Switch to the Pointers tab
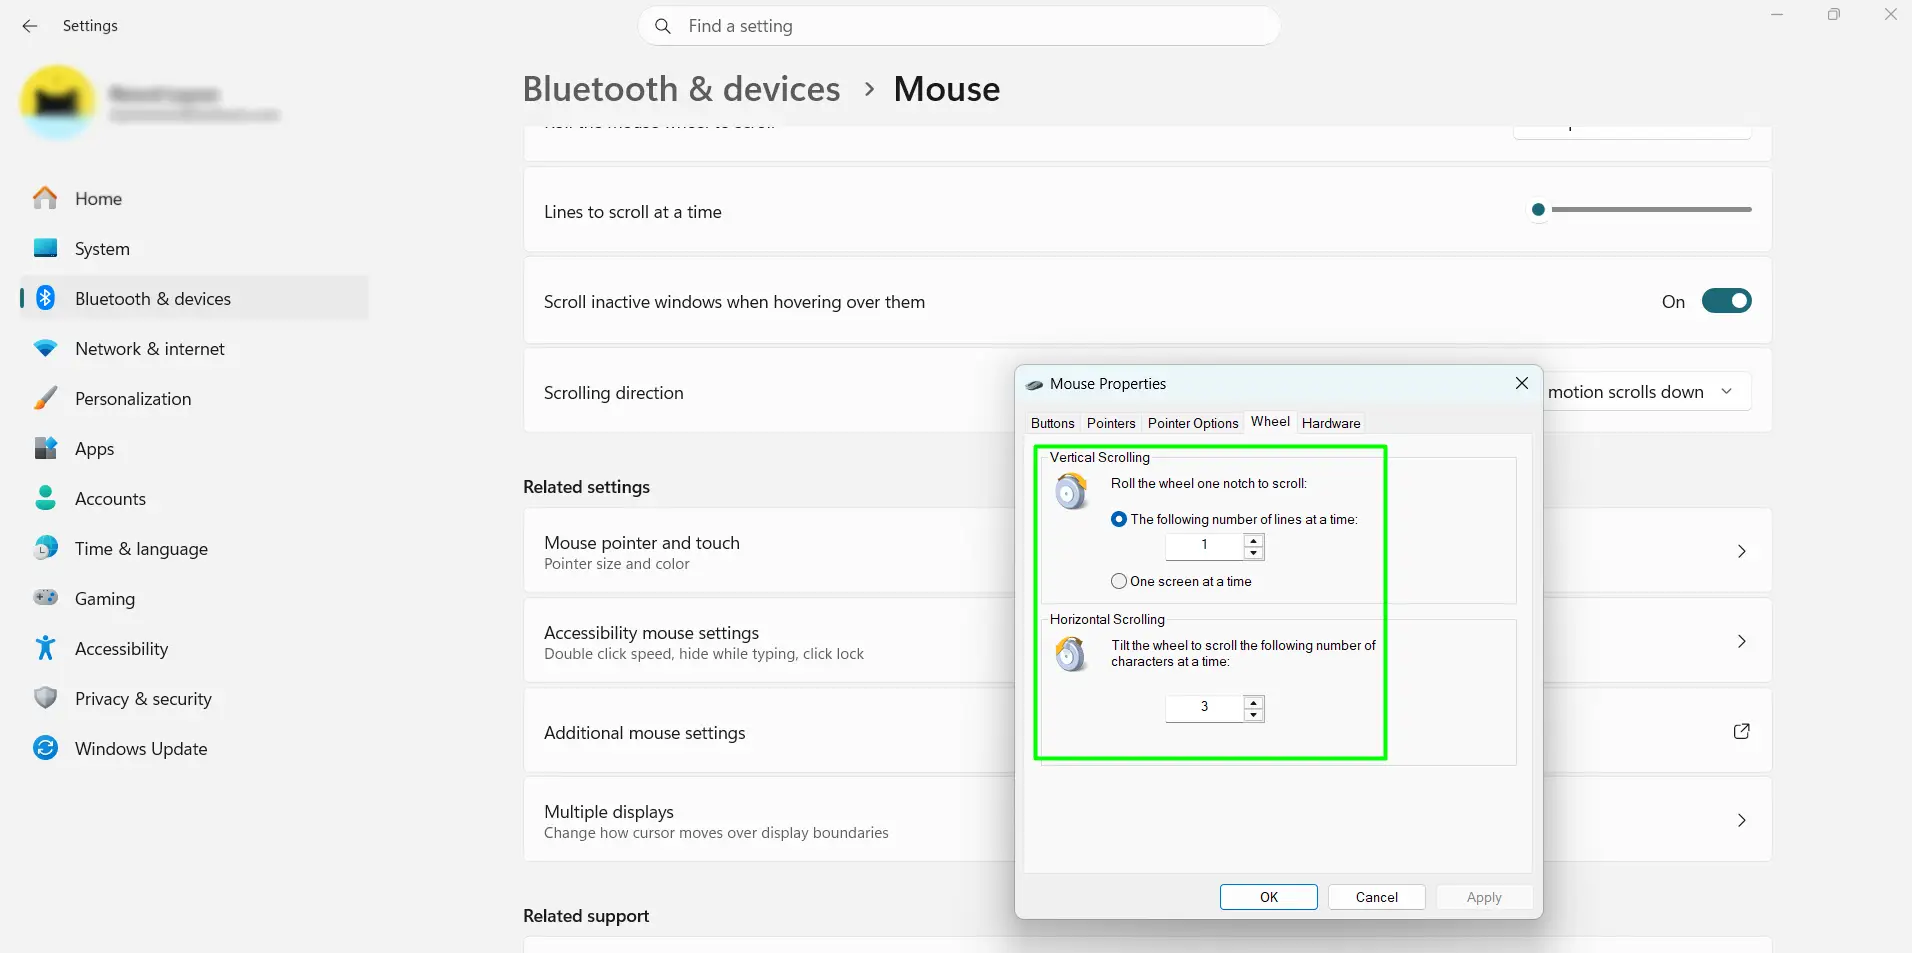 pyautogui.click(x=1111, y=423)
